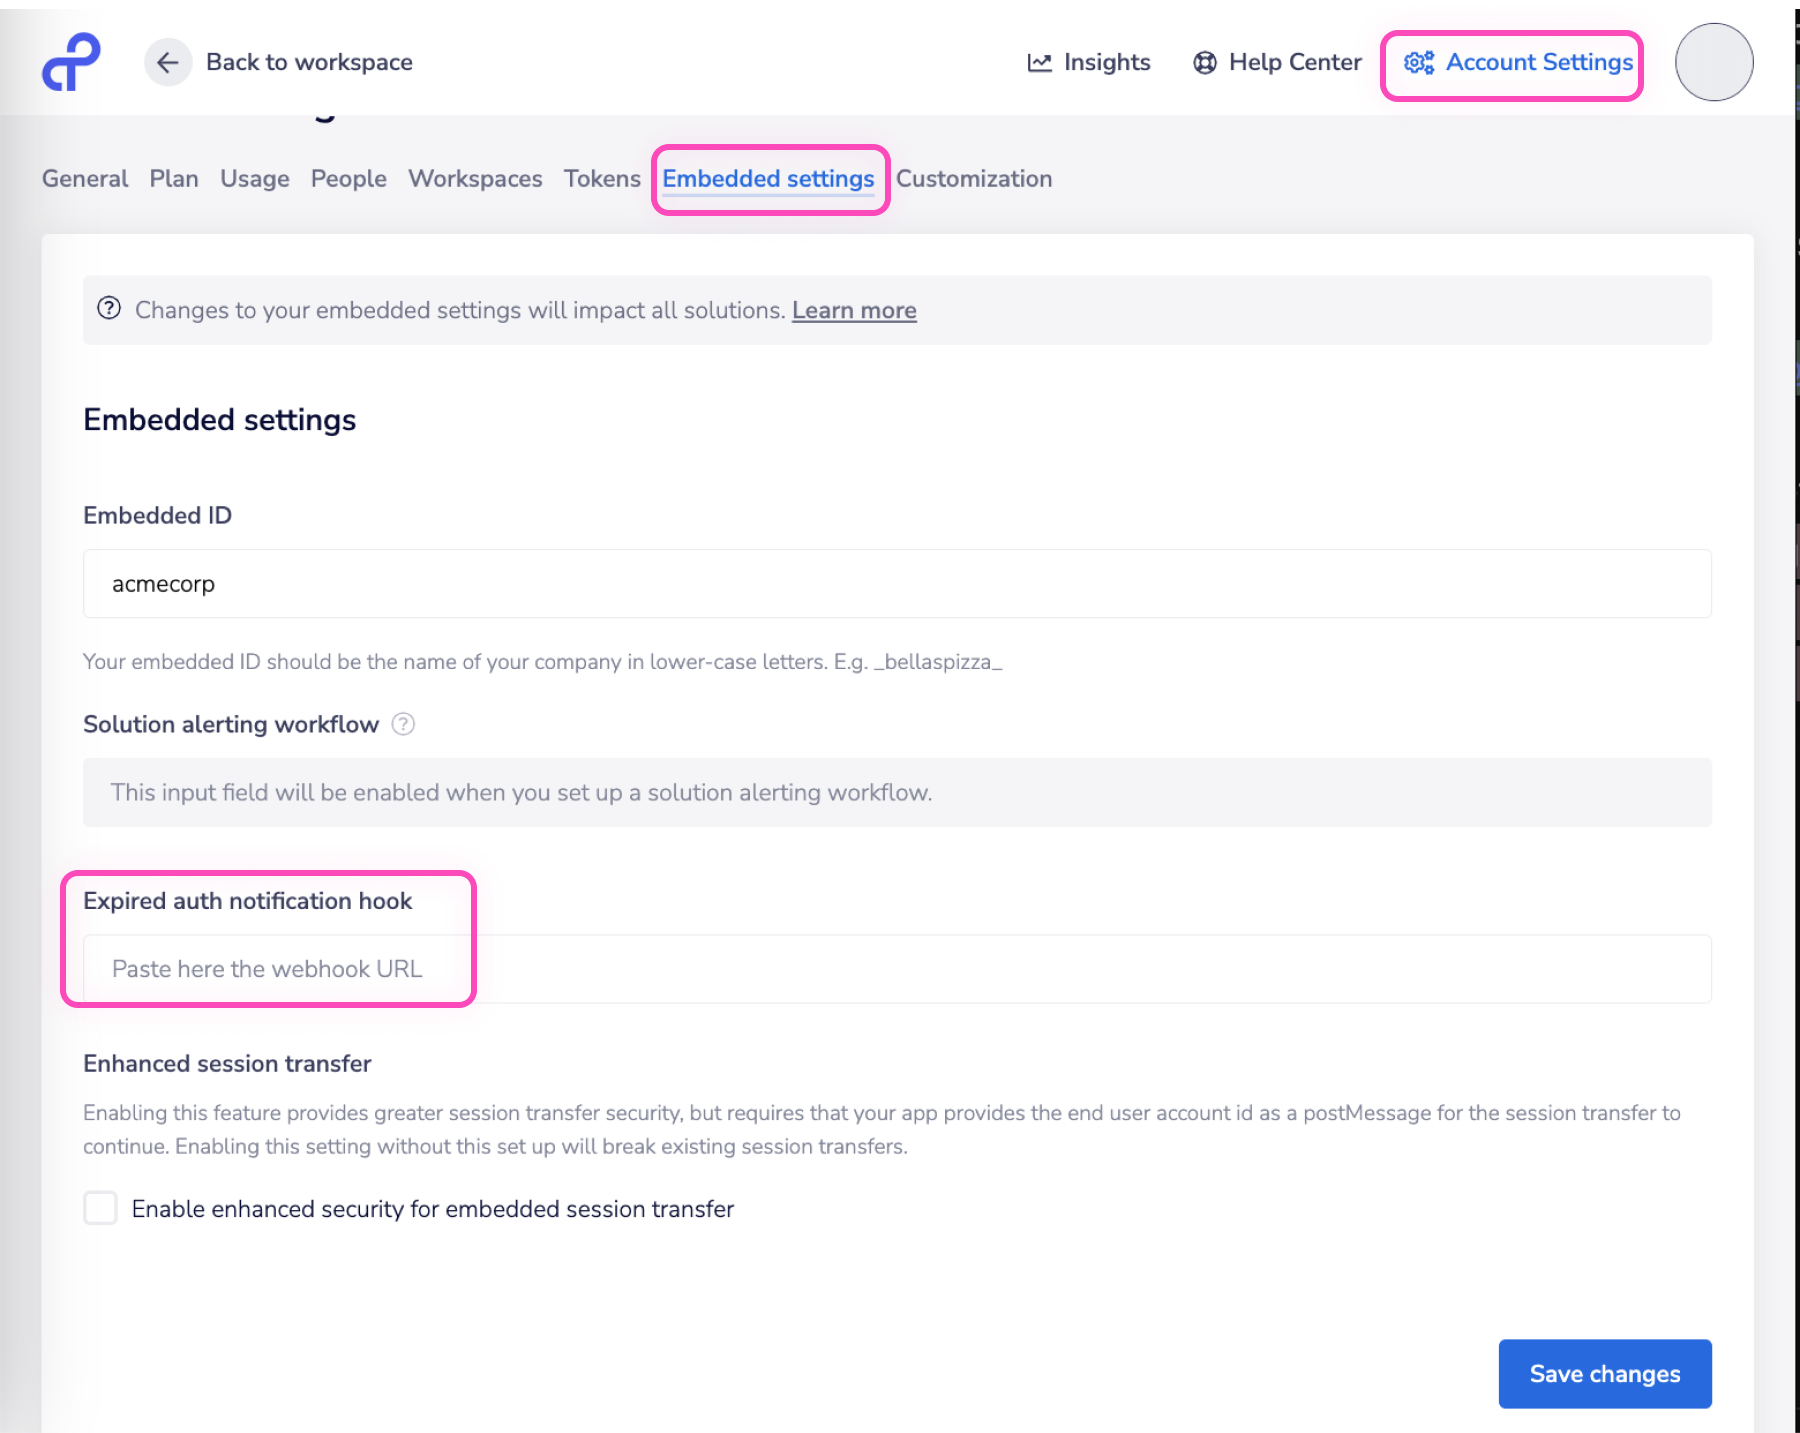Screen dimensions: 1800x1433
Task: Click the Solution alerting workflow help icon
Action: [403, 724]
